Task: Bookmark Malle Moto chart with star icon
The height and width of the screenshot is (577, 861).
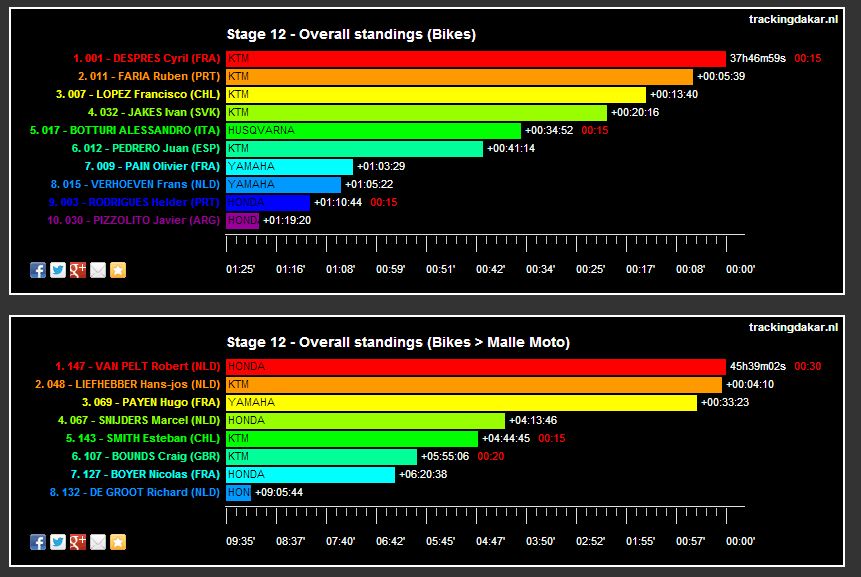Action: click(x=118, y=542)
